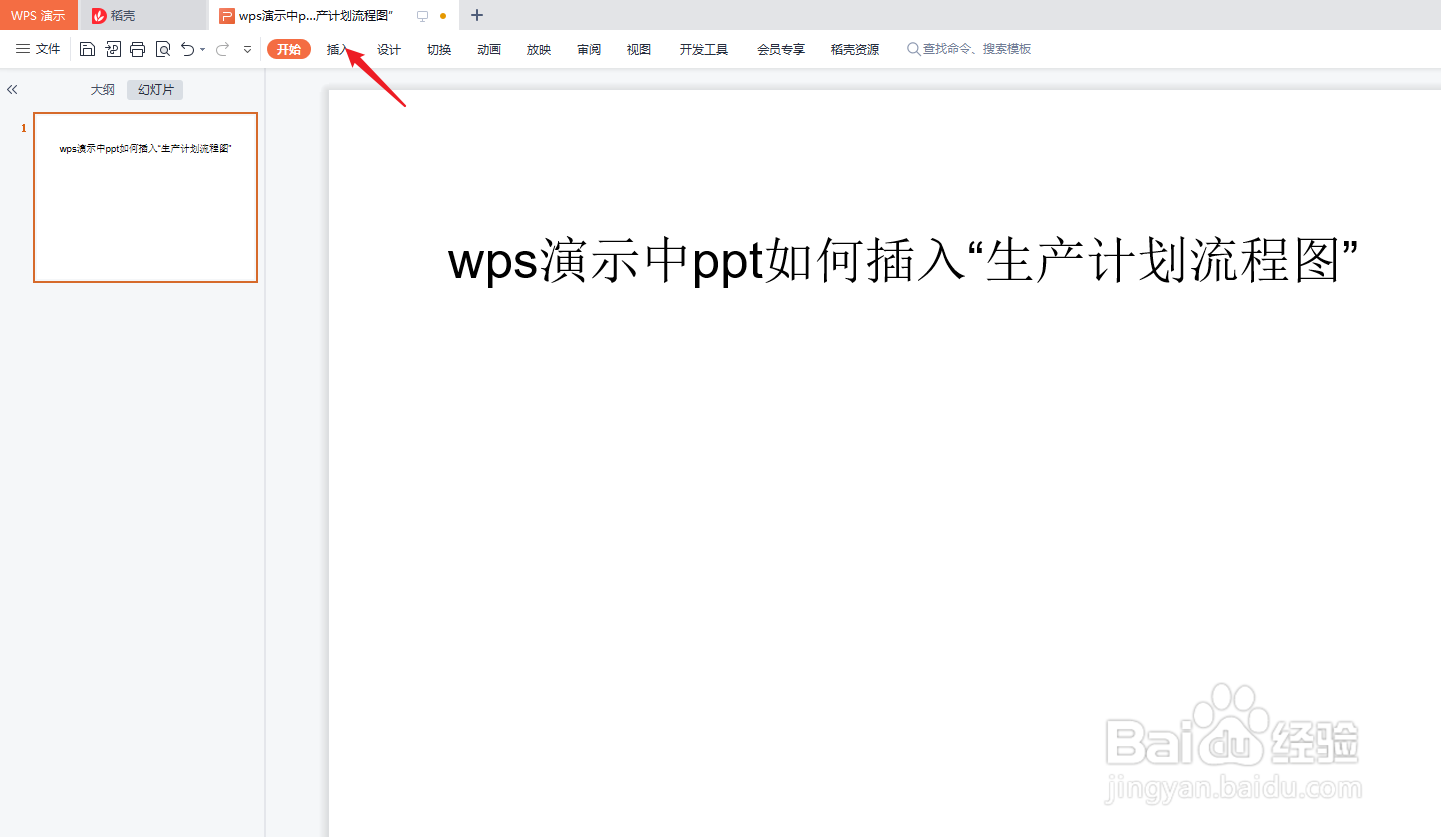Open Print Preview icon
The height and width of the screenshot is (837, 1441).
163,49
